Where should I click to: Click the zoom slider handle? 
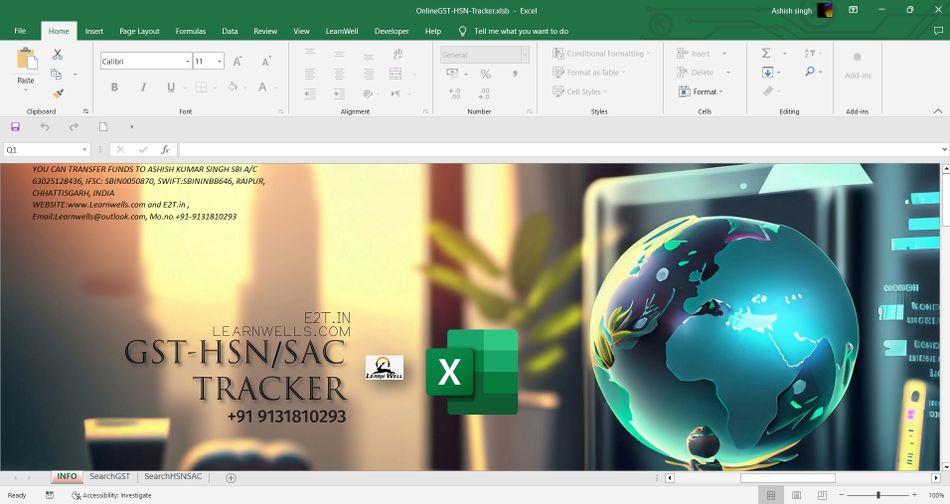878,496
